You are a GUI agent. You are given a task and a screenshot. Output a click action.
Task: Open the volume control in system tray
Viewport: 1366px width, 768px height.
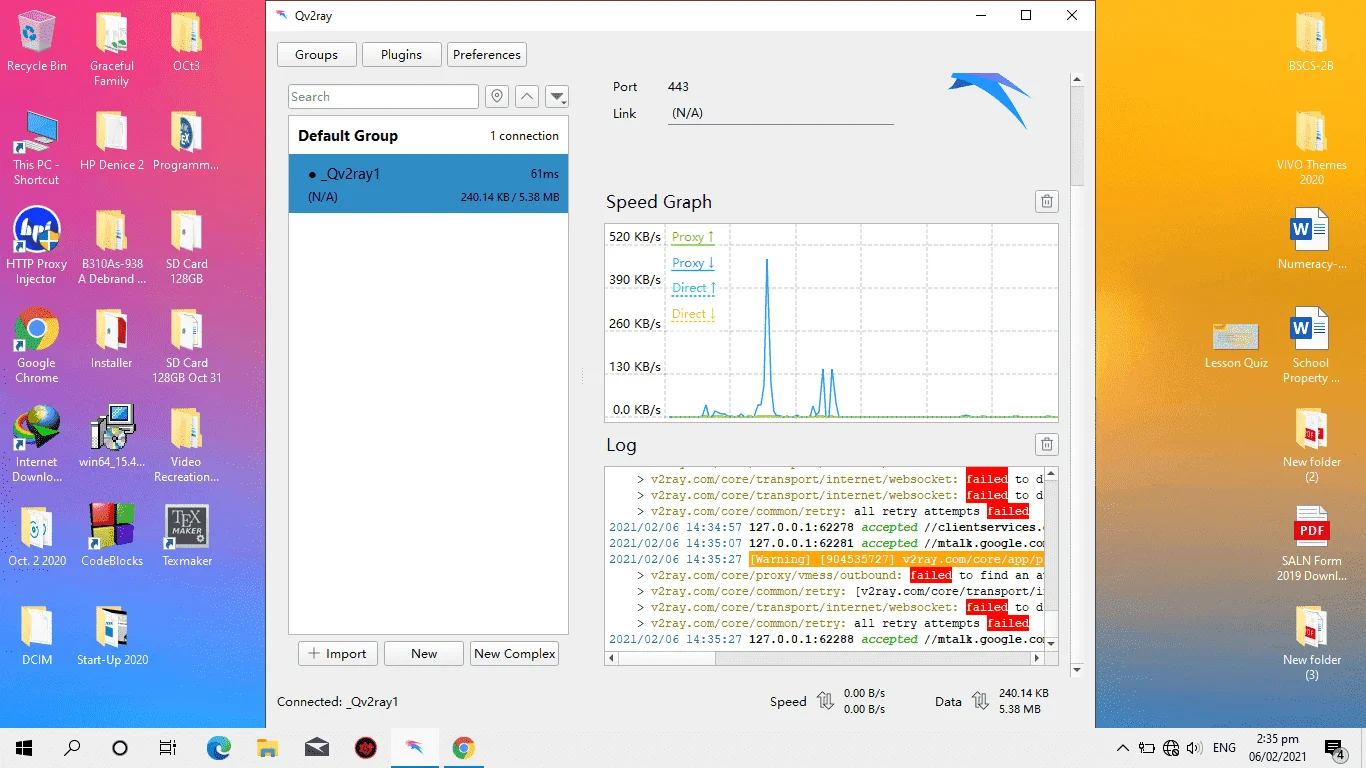[x=1194, y=747]
